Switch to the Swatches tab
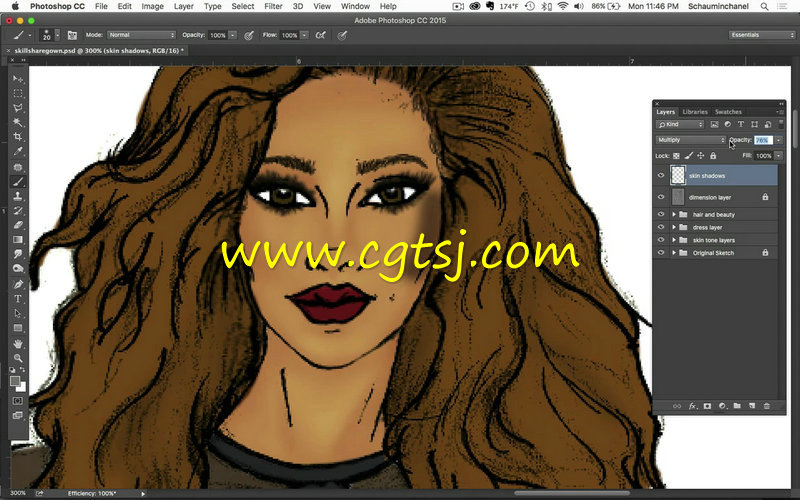The height and width of the screenshot is (500, 800). coord(728,112)
